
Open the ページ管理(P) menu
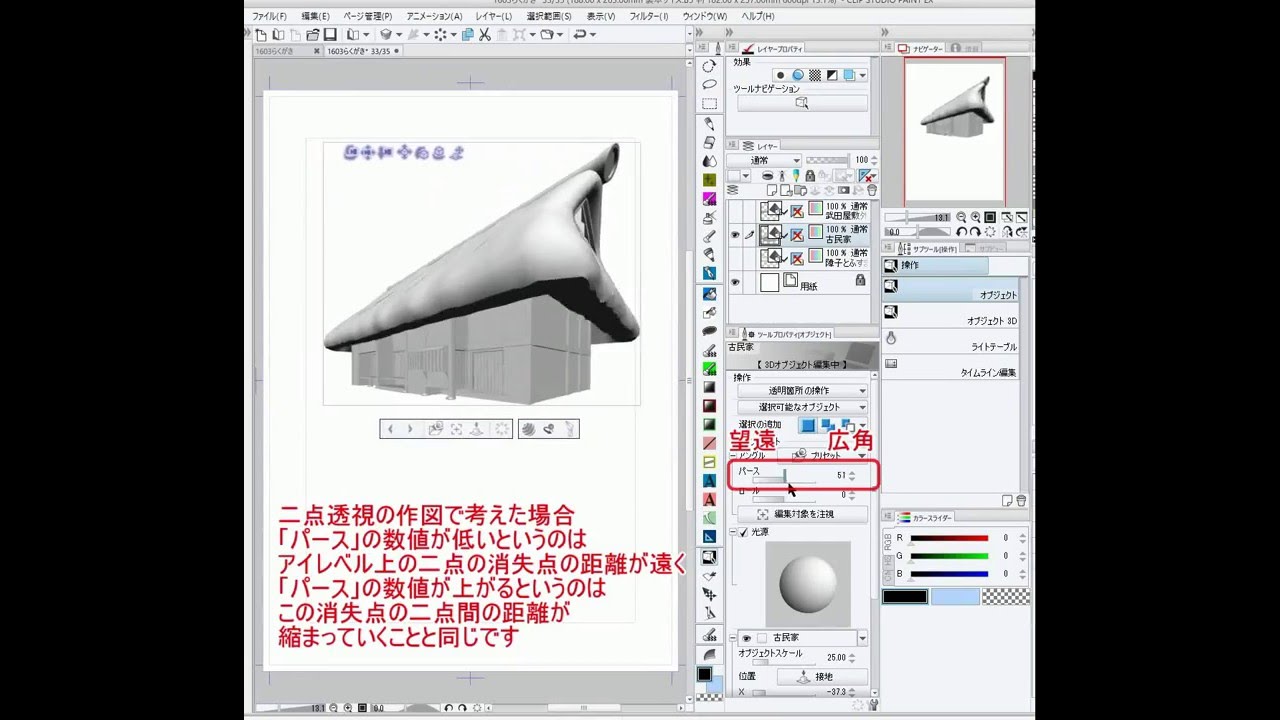(x=367, y=16)
